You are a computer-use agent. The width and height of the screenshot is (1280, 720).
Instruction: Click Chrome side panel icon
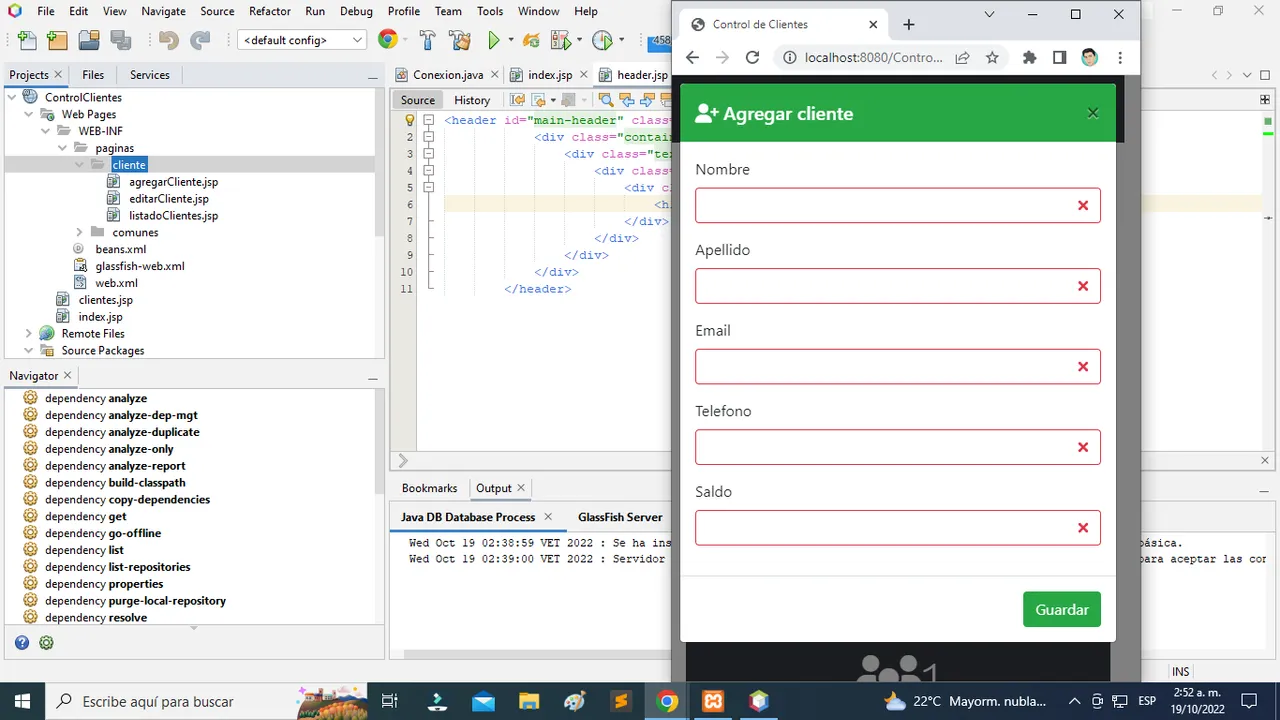click(x=1059, y=57)
